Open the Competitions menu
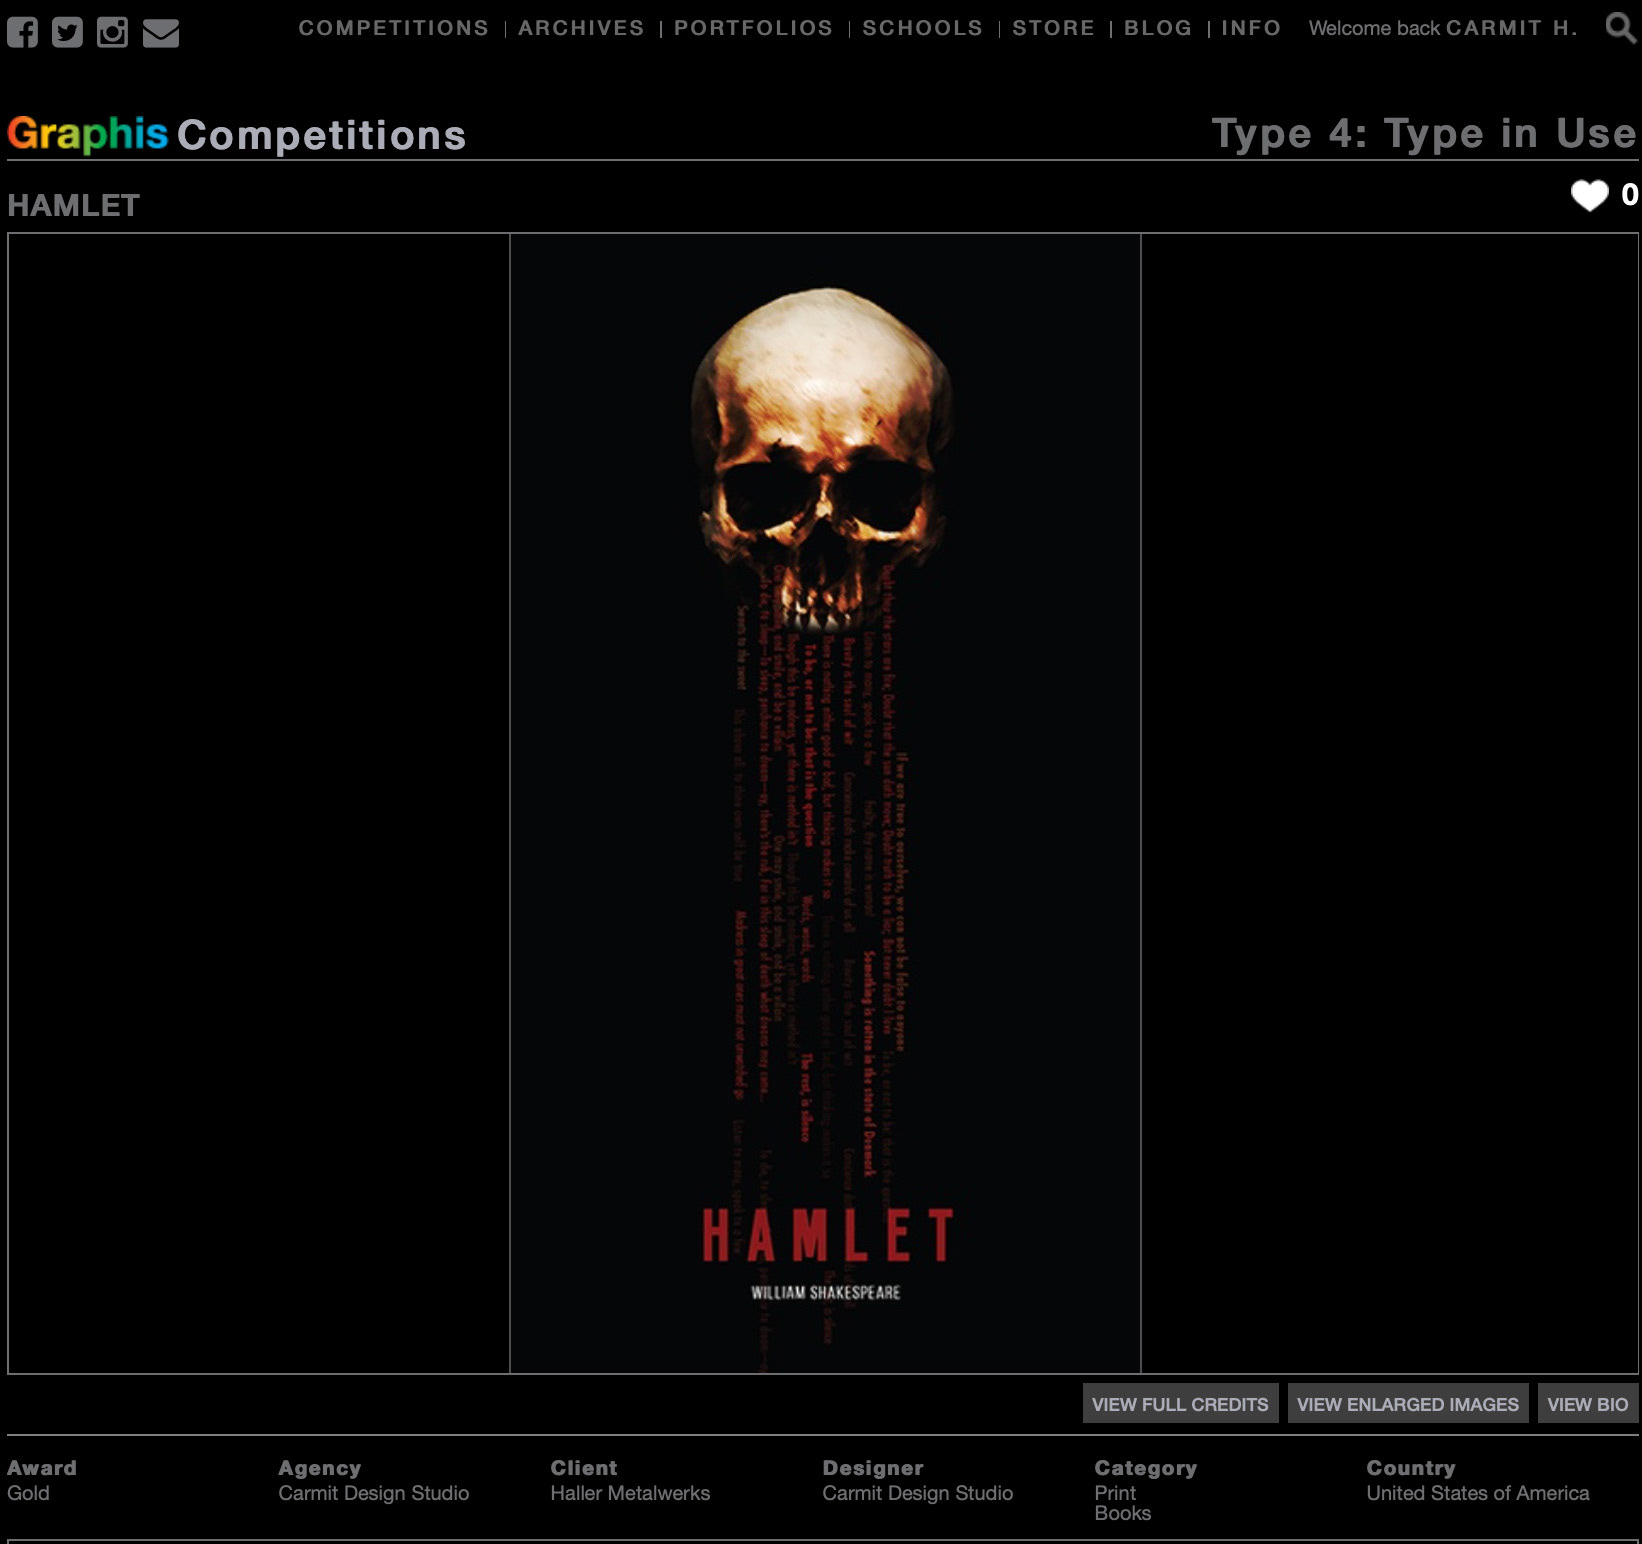Screen dimensions: 1642x1544 click(394, 28)
